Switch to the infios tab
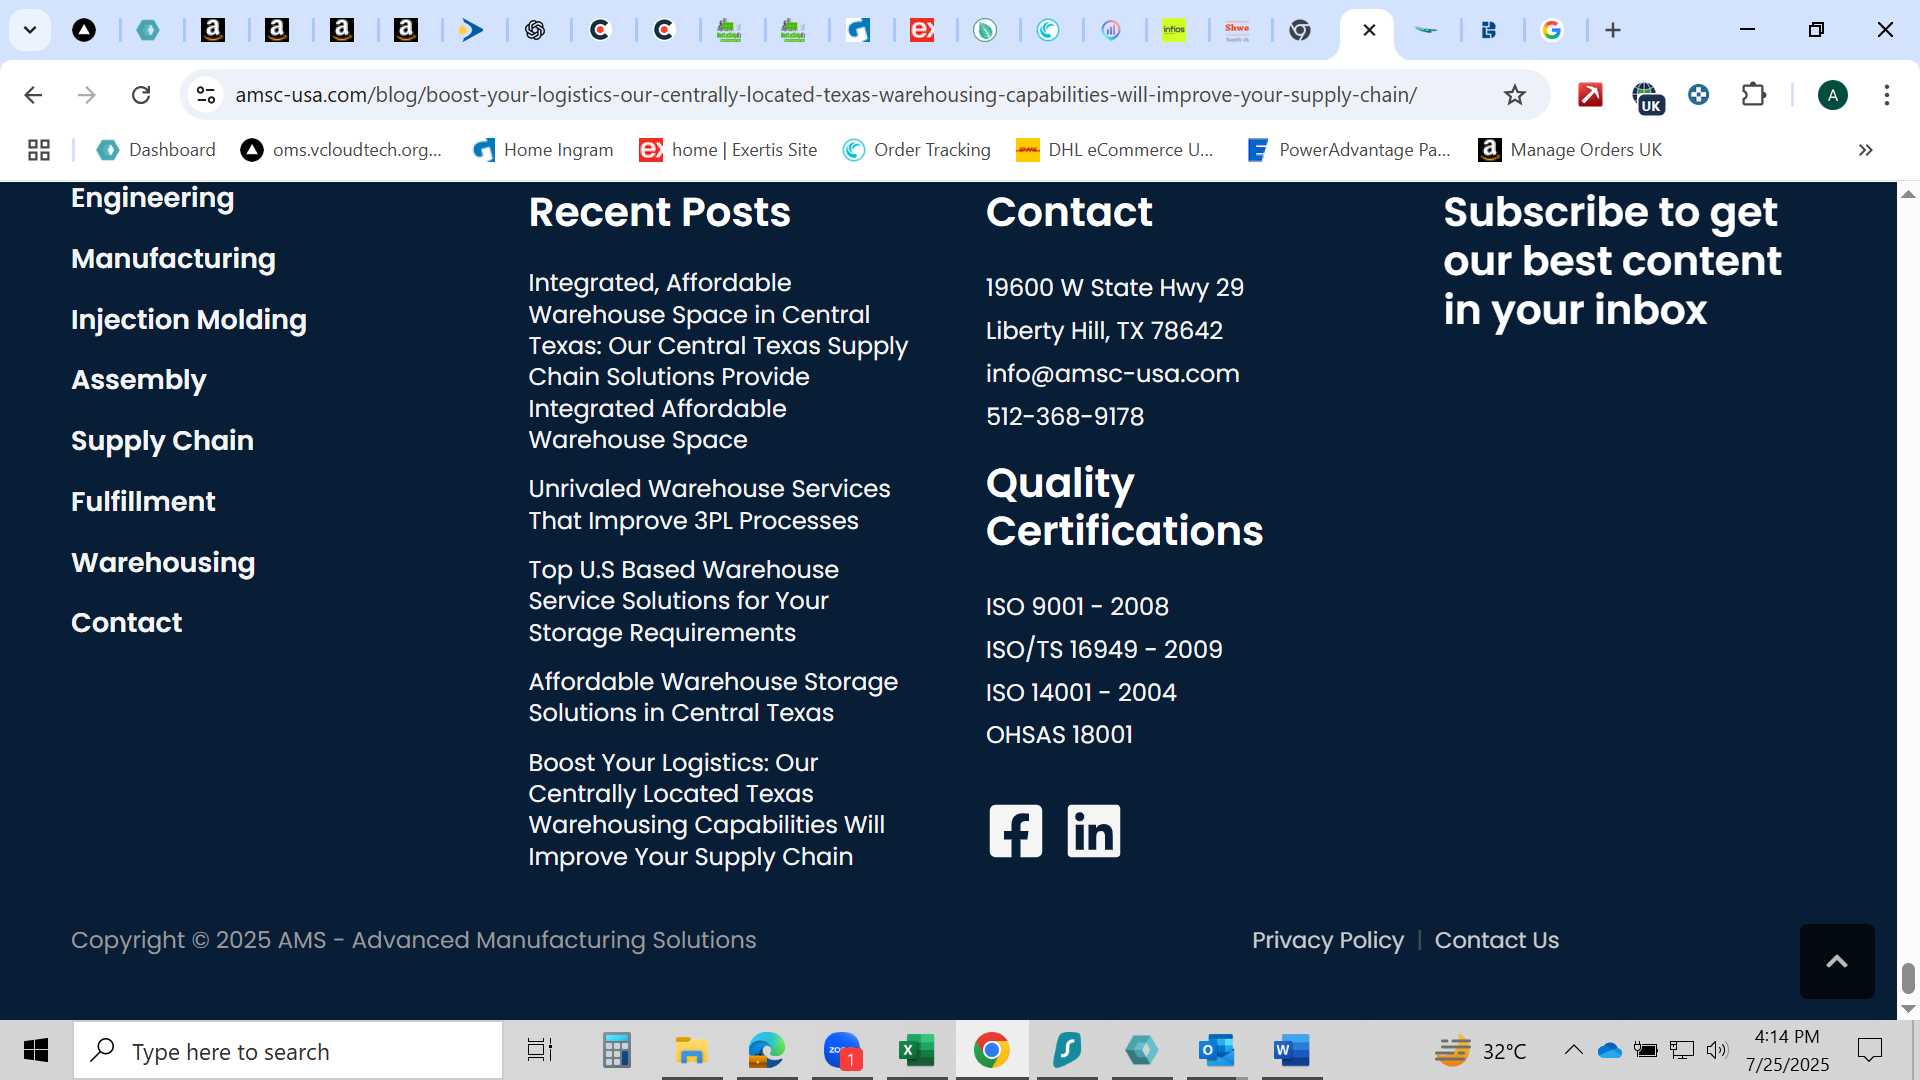 [x=1174, y=30]
